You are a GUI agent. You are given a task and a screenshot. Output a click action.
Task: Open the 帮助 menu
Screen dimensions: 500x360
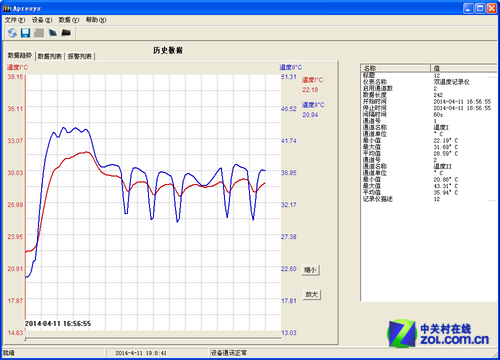click(x=96, y=20)
